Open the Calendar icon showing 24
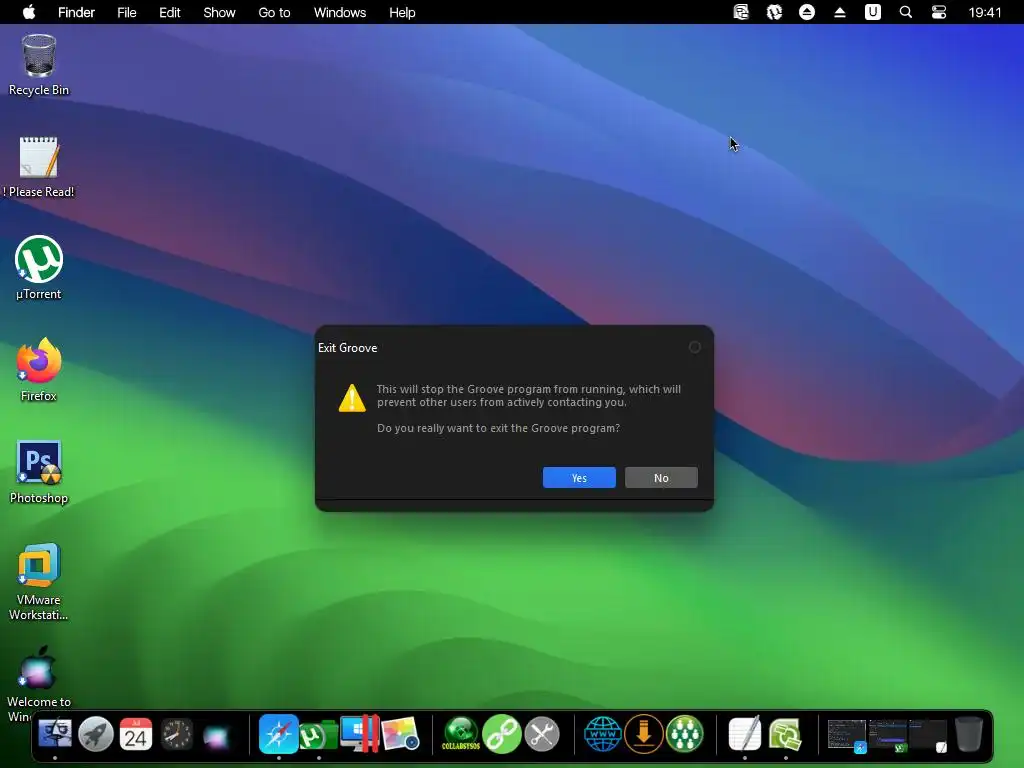The width and height of the screenshot is (1024, 768). [136, 734]
